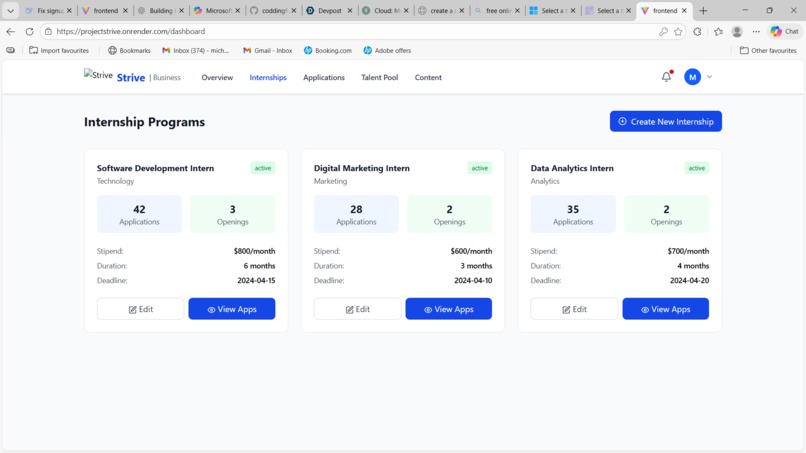Go to the Overview nav item
The height and width of the screenshot is (453, 806).
pos(217,78)
